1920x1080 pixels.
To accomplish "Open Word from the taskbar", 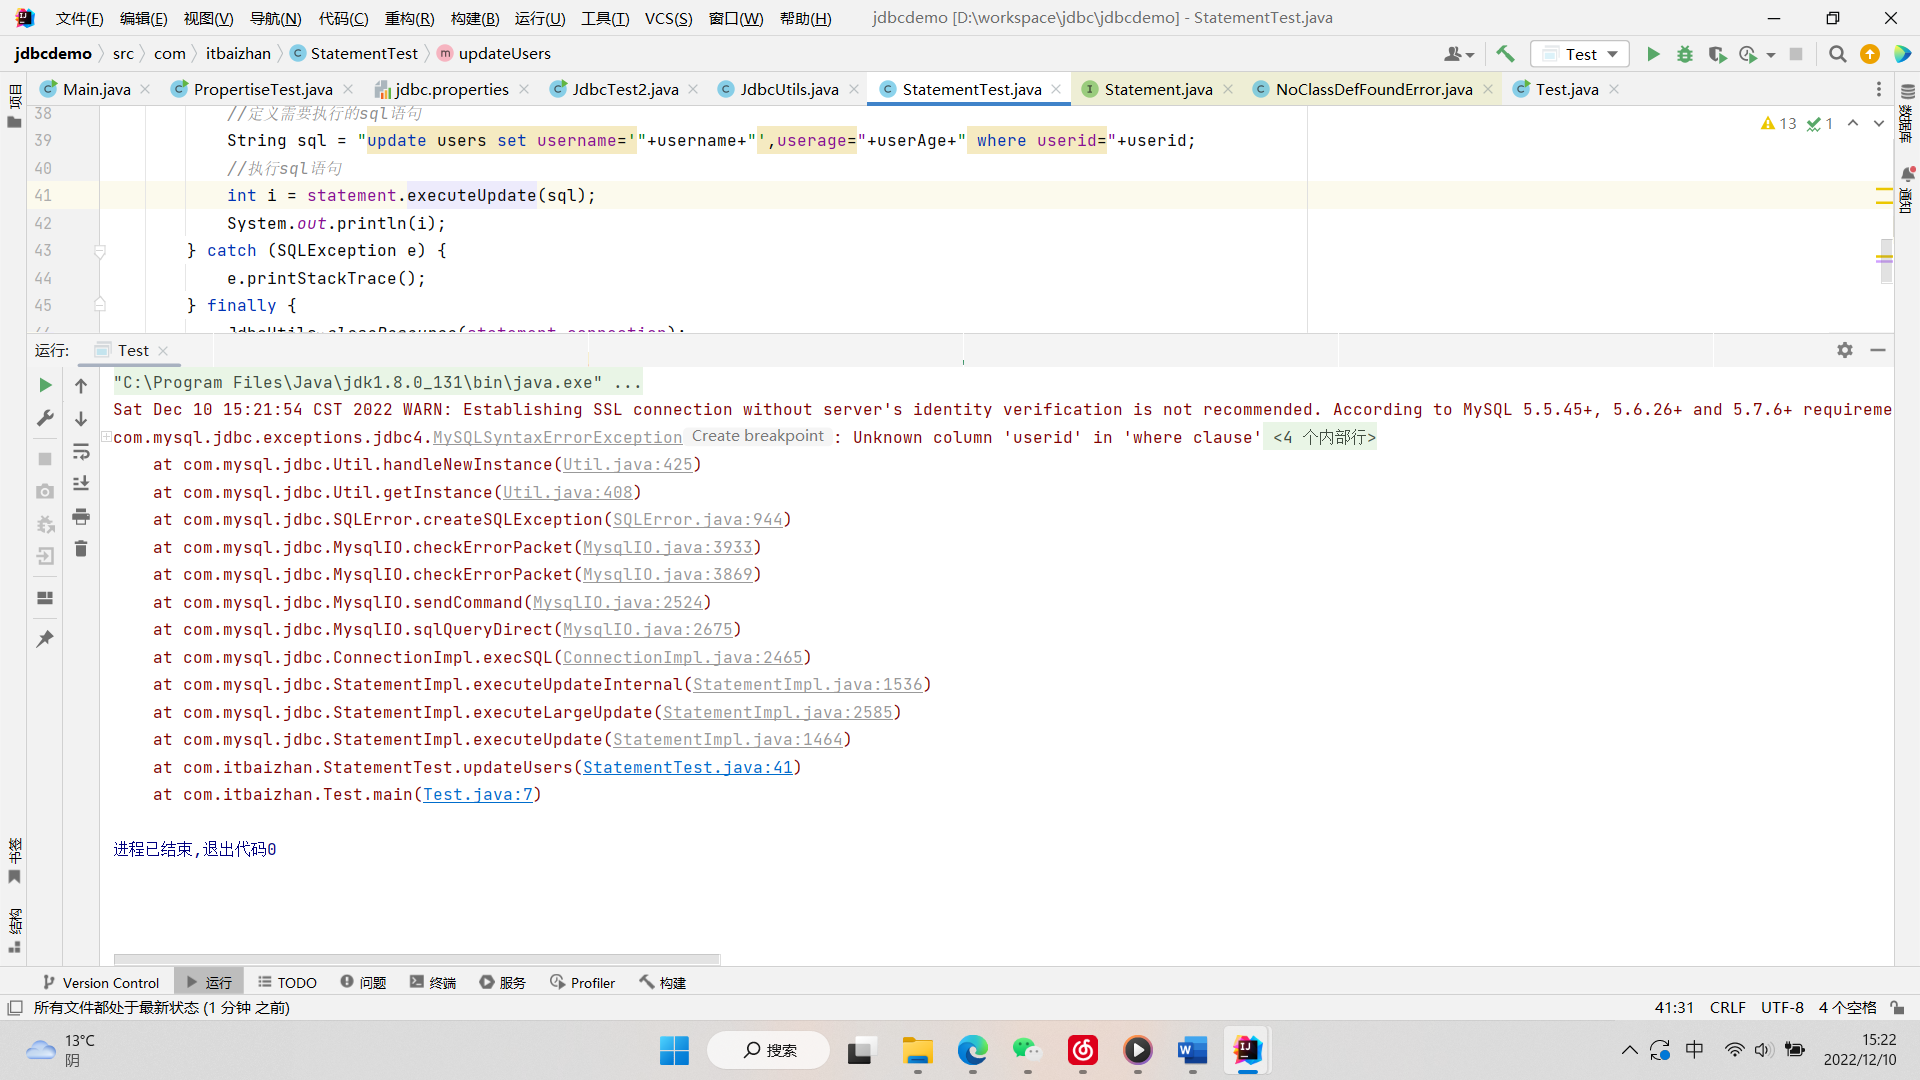I will tap(1192, 1050).
